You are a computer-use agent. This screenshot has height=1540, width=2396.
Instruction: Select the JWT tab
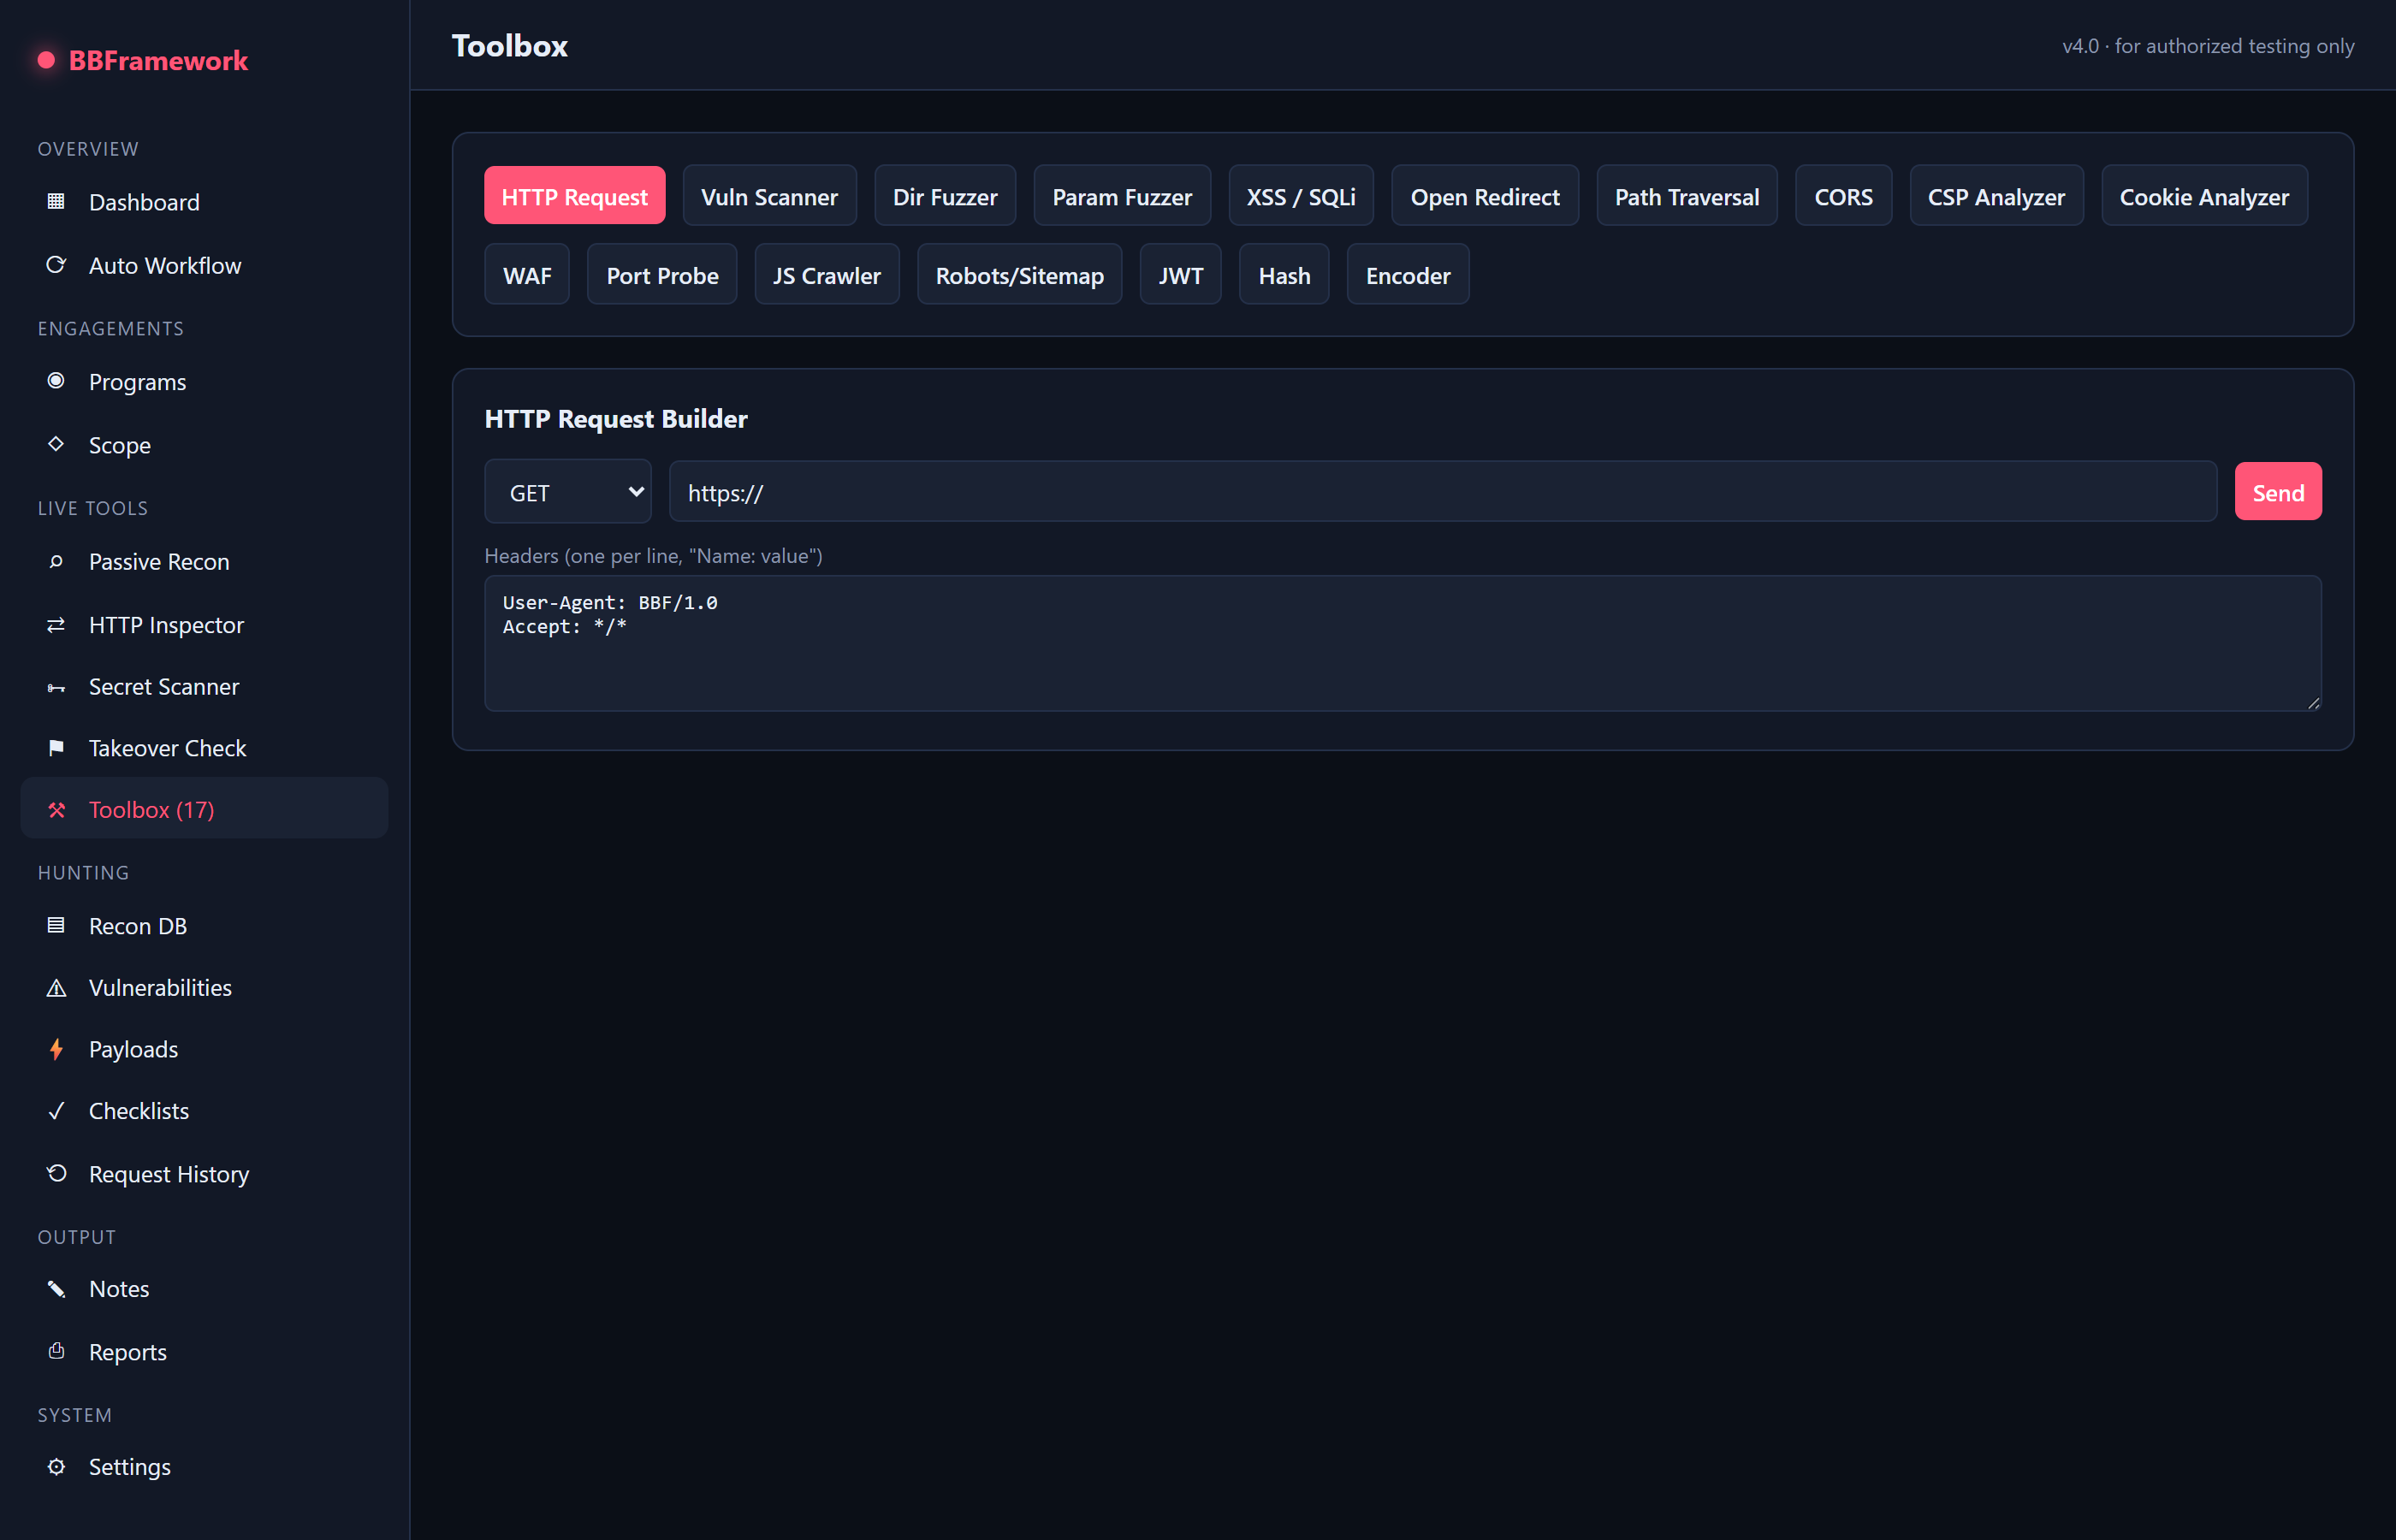(x=1180, y=274)
